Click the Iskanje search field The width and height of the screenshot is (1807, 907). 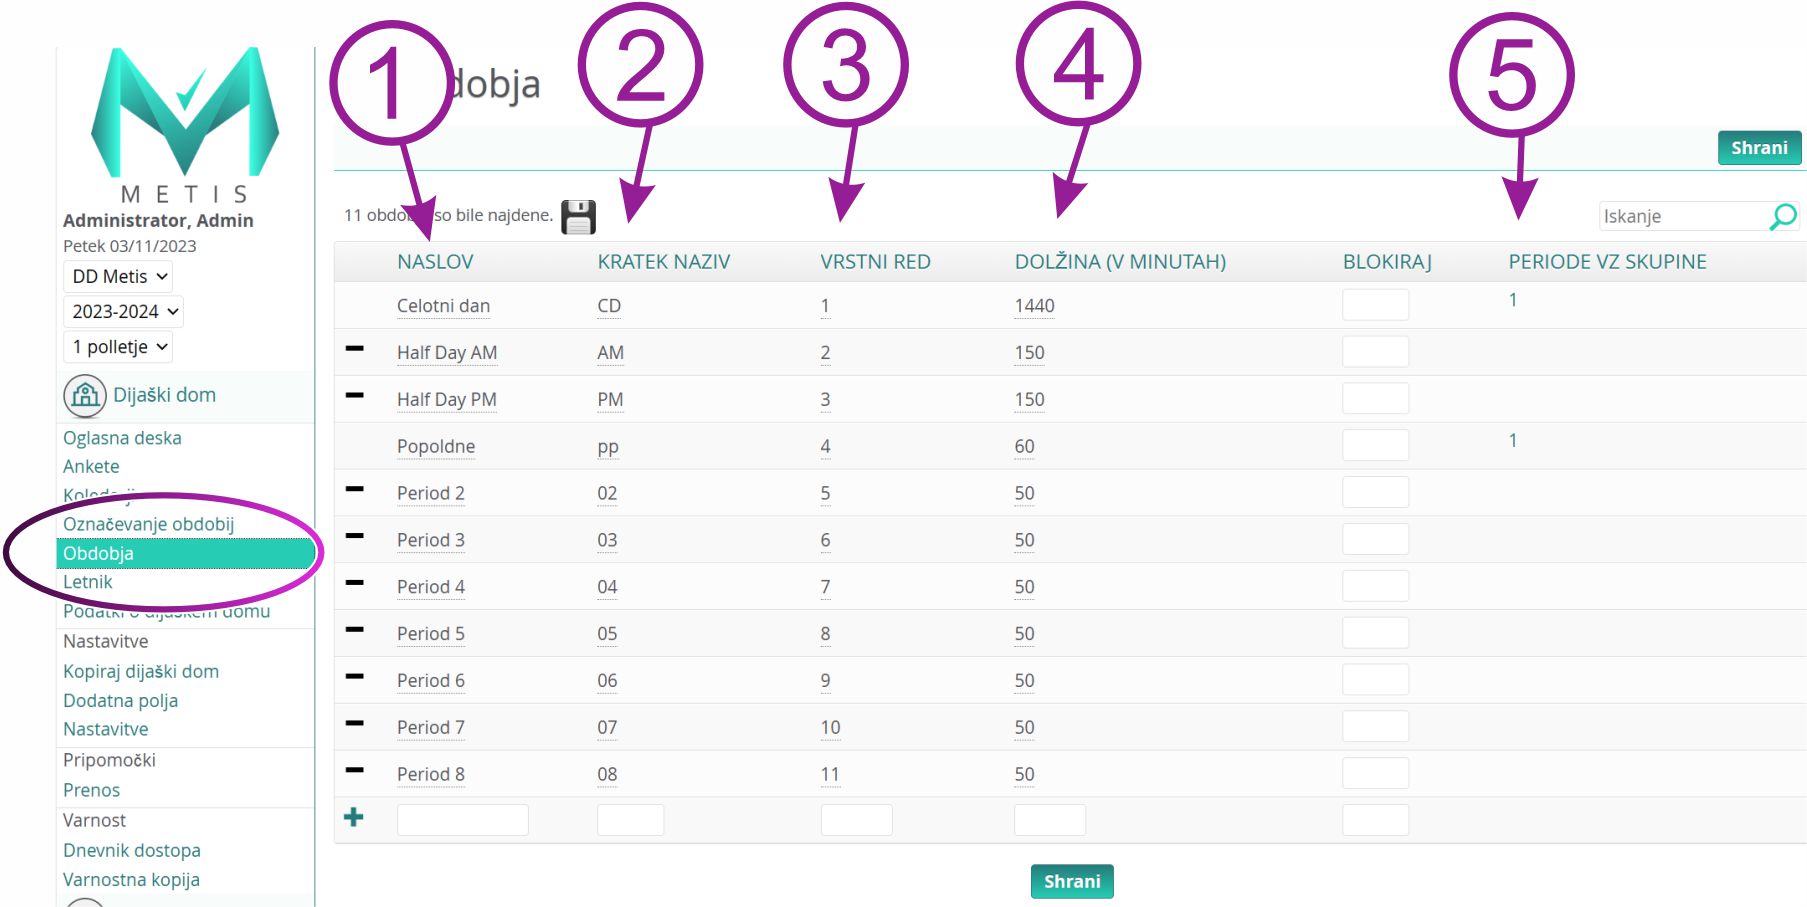[1684, 216]
